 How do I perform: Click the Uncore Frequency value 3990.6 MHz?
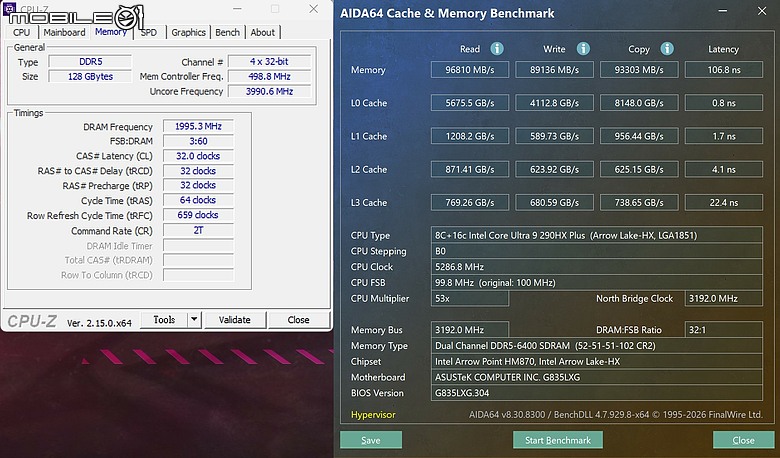click(x=269, y=92)
